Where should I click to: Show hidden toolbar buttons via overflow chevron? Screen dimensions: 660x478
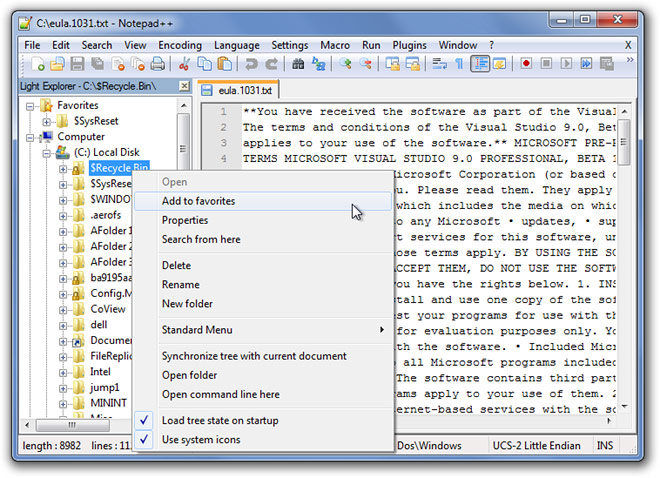pos(630,60)
